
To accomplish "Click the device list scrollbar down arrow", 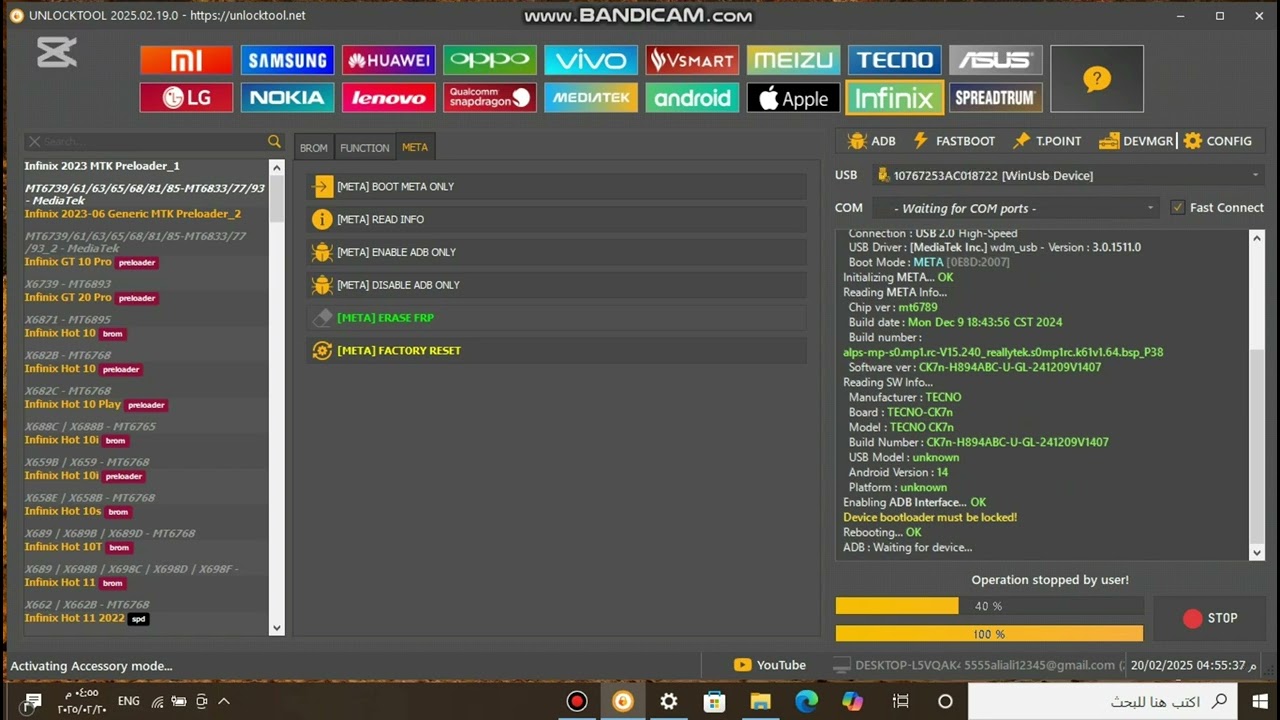I will pos(277,628).
